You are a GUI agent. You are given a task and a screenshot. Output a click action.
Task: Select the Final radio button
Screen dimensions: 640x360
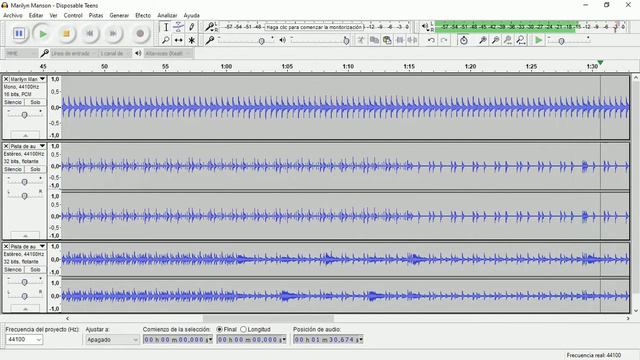click(x=220, y=329)
